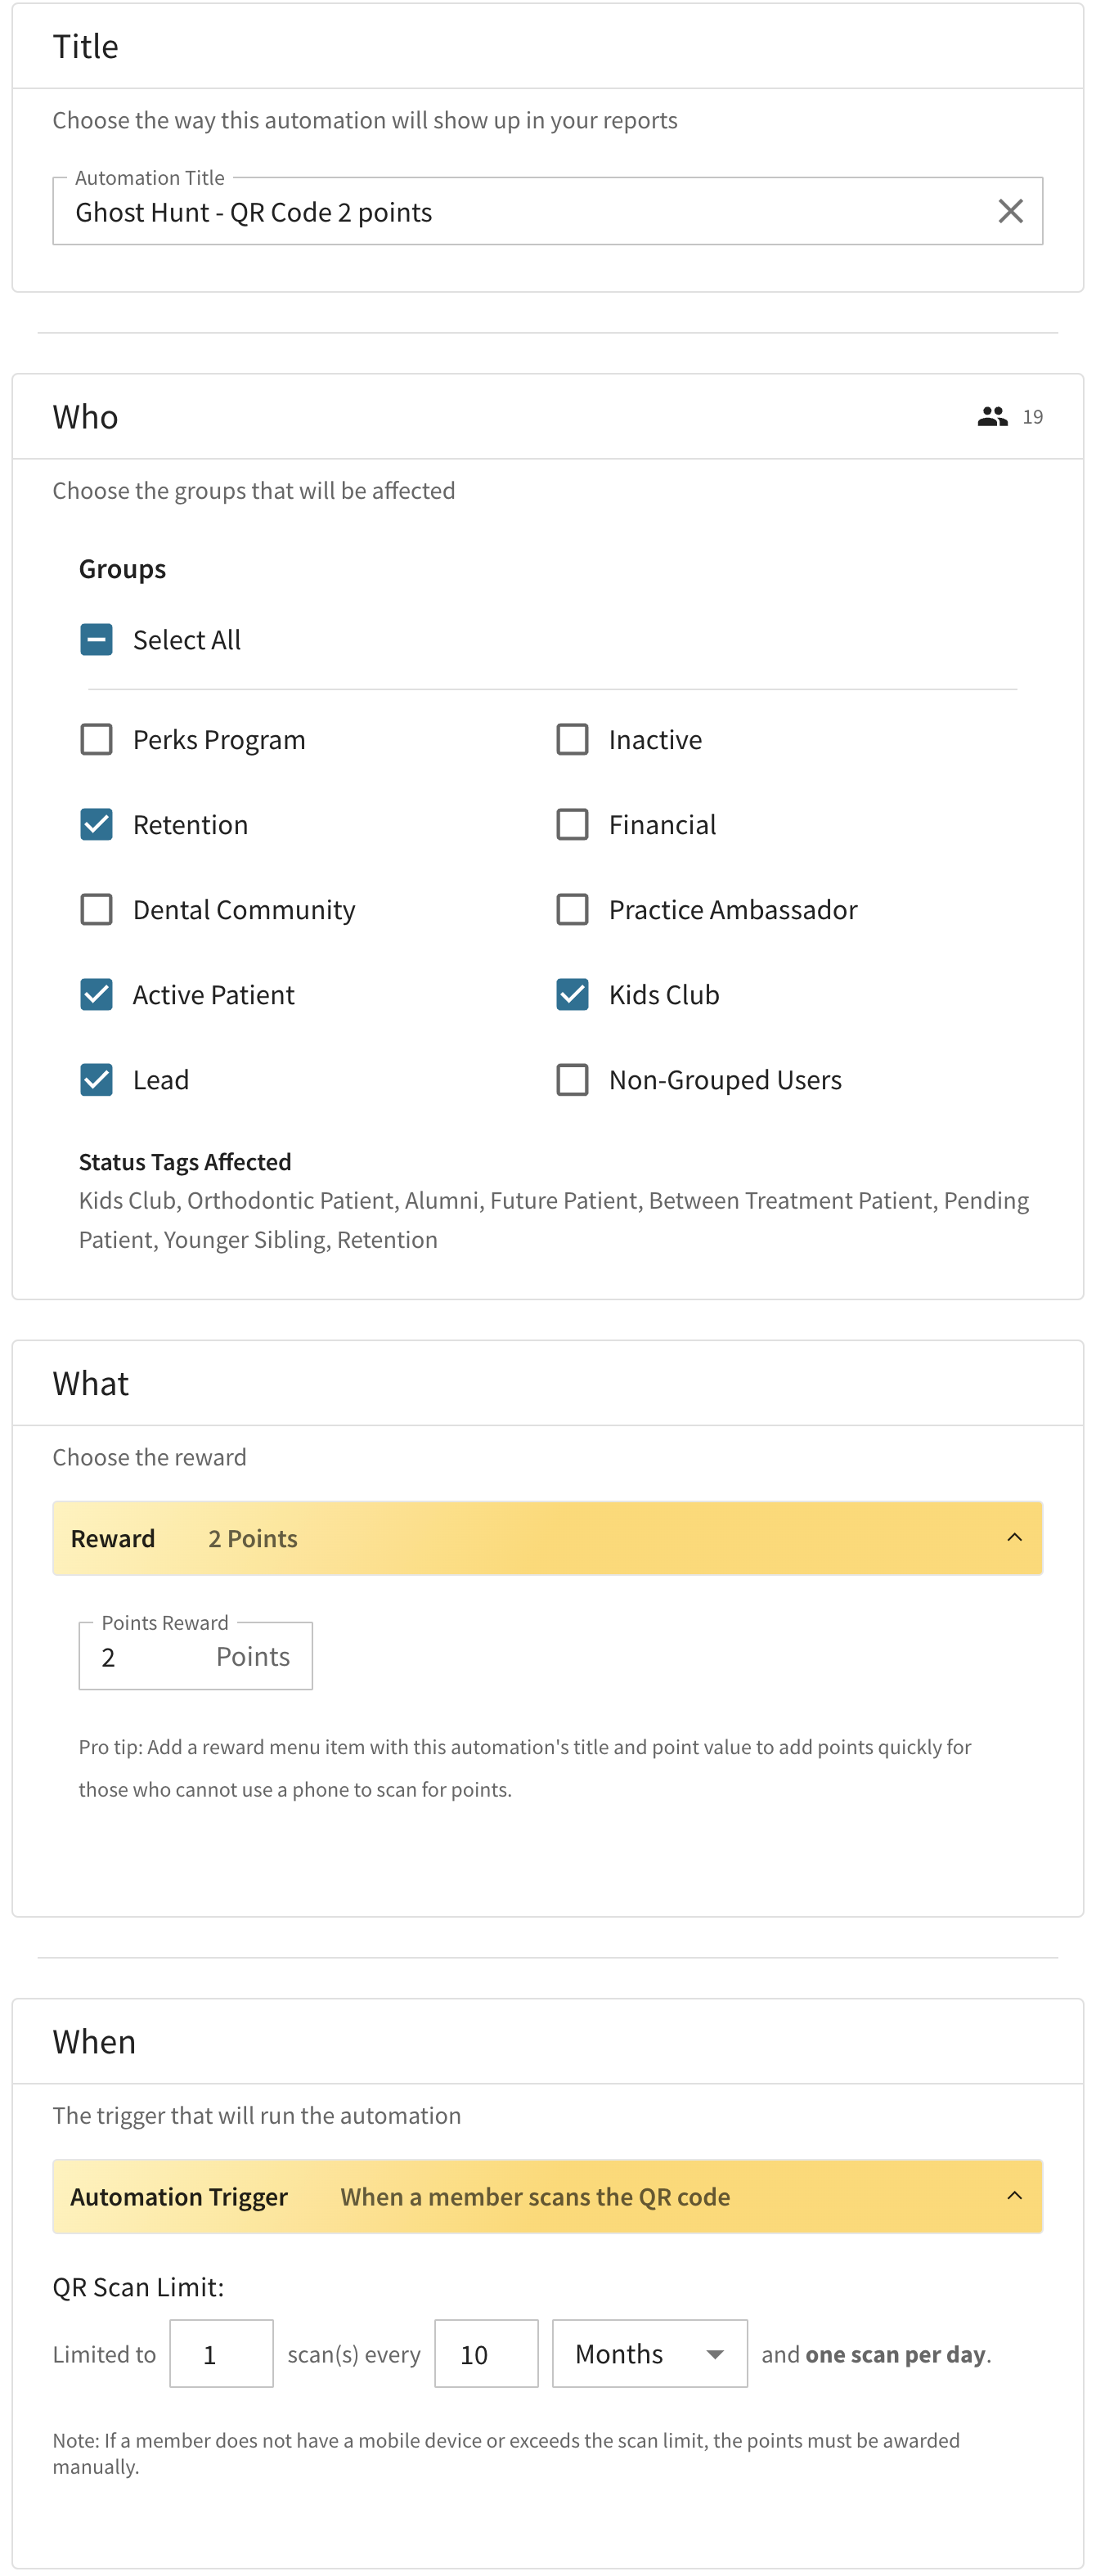Click the scan interval number field
The image size is (1096, 2576).
[x=486, y=2353]
